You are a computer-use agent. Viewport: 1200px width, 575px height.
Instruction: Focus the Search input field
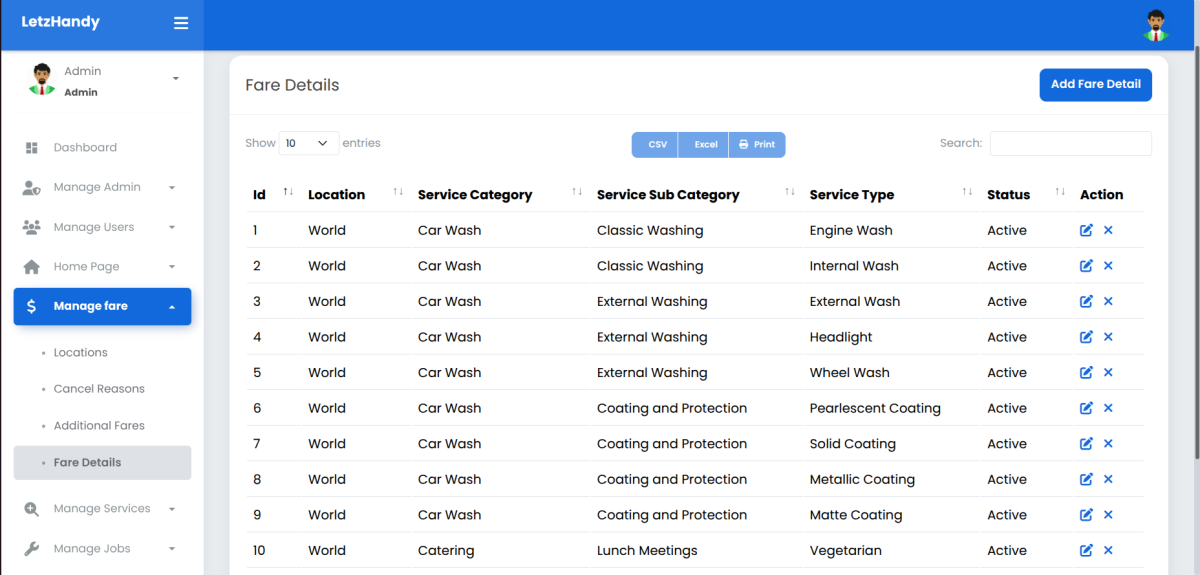(1070, 143)
